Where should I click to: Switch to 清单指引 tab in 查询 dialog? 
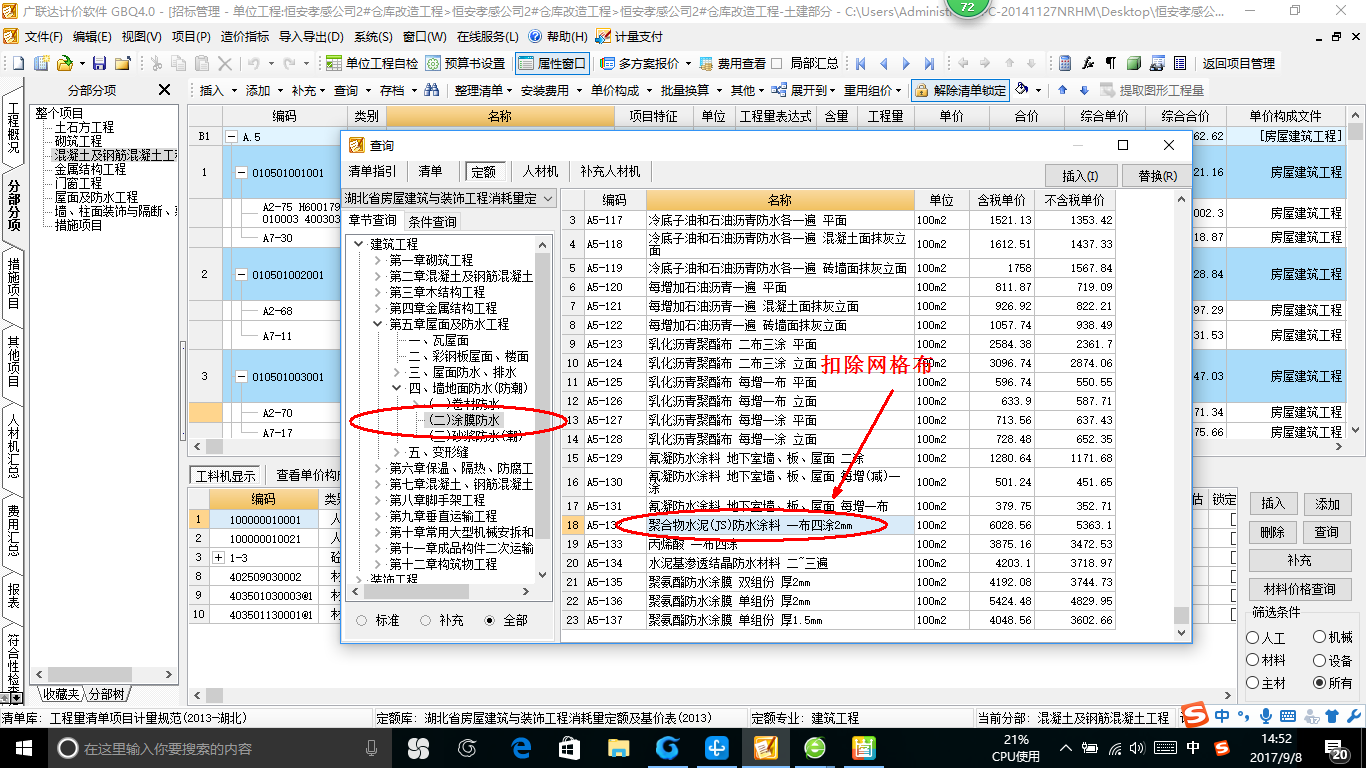pyautogui.click(x=372, y=172)
